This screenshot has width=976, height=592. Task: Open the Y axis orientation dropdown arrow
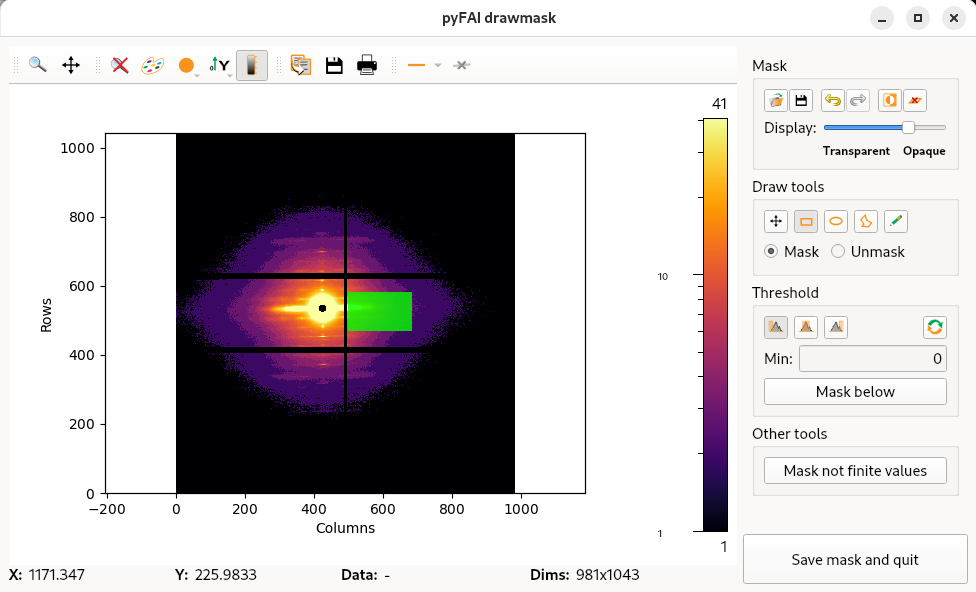[230, 75]
